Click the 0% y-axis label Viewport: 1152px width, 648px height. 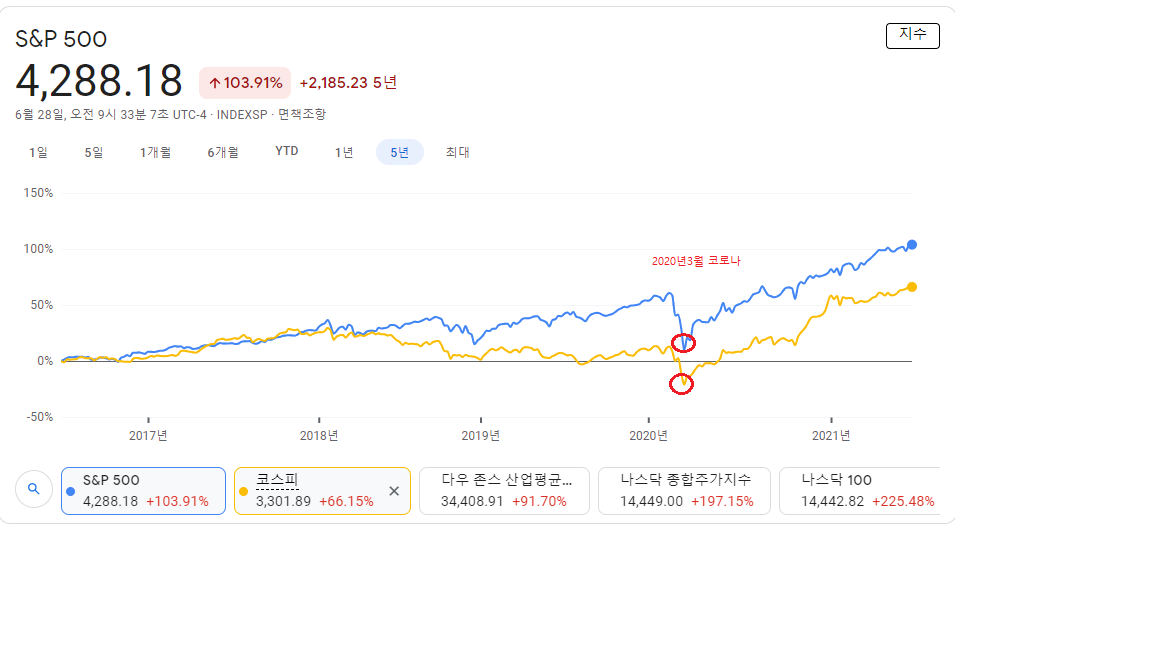45,361
